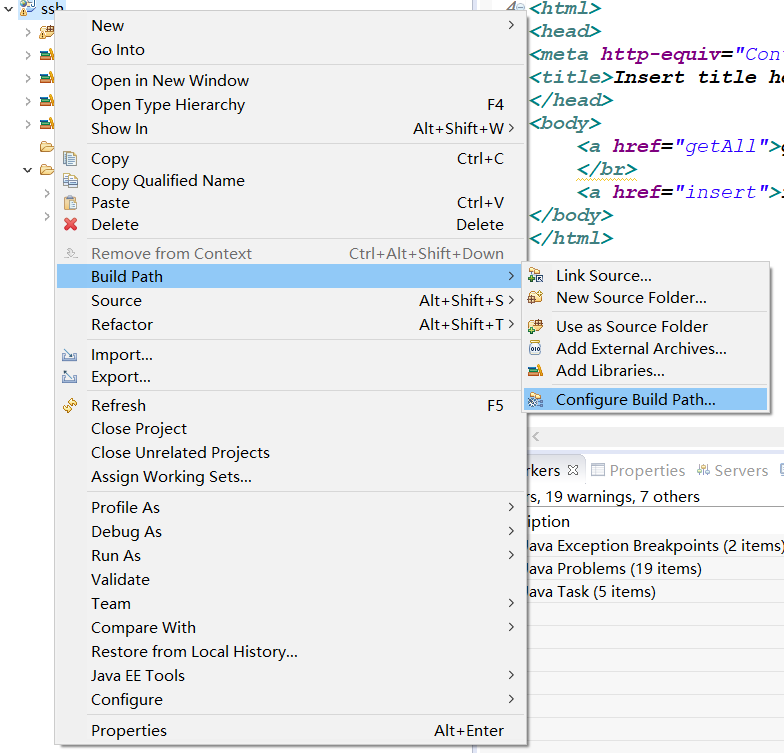The width and height of the screenshot is (784, 753).
Task: Choose Close Project
Action: (290, 428)
